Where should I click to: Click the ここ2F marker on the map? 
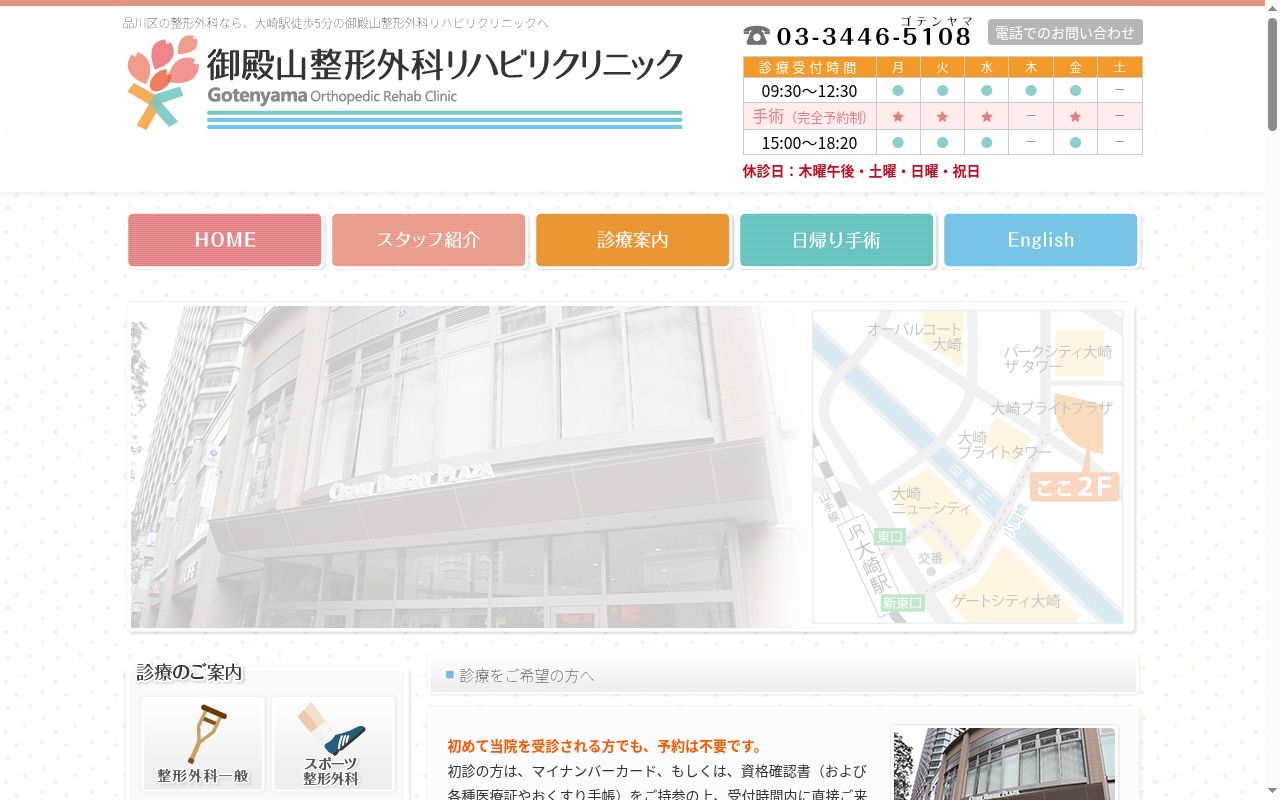[1075, 486]
